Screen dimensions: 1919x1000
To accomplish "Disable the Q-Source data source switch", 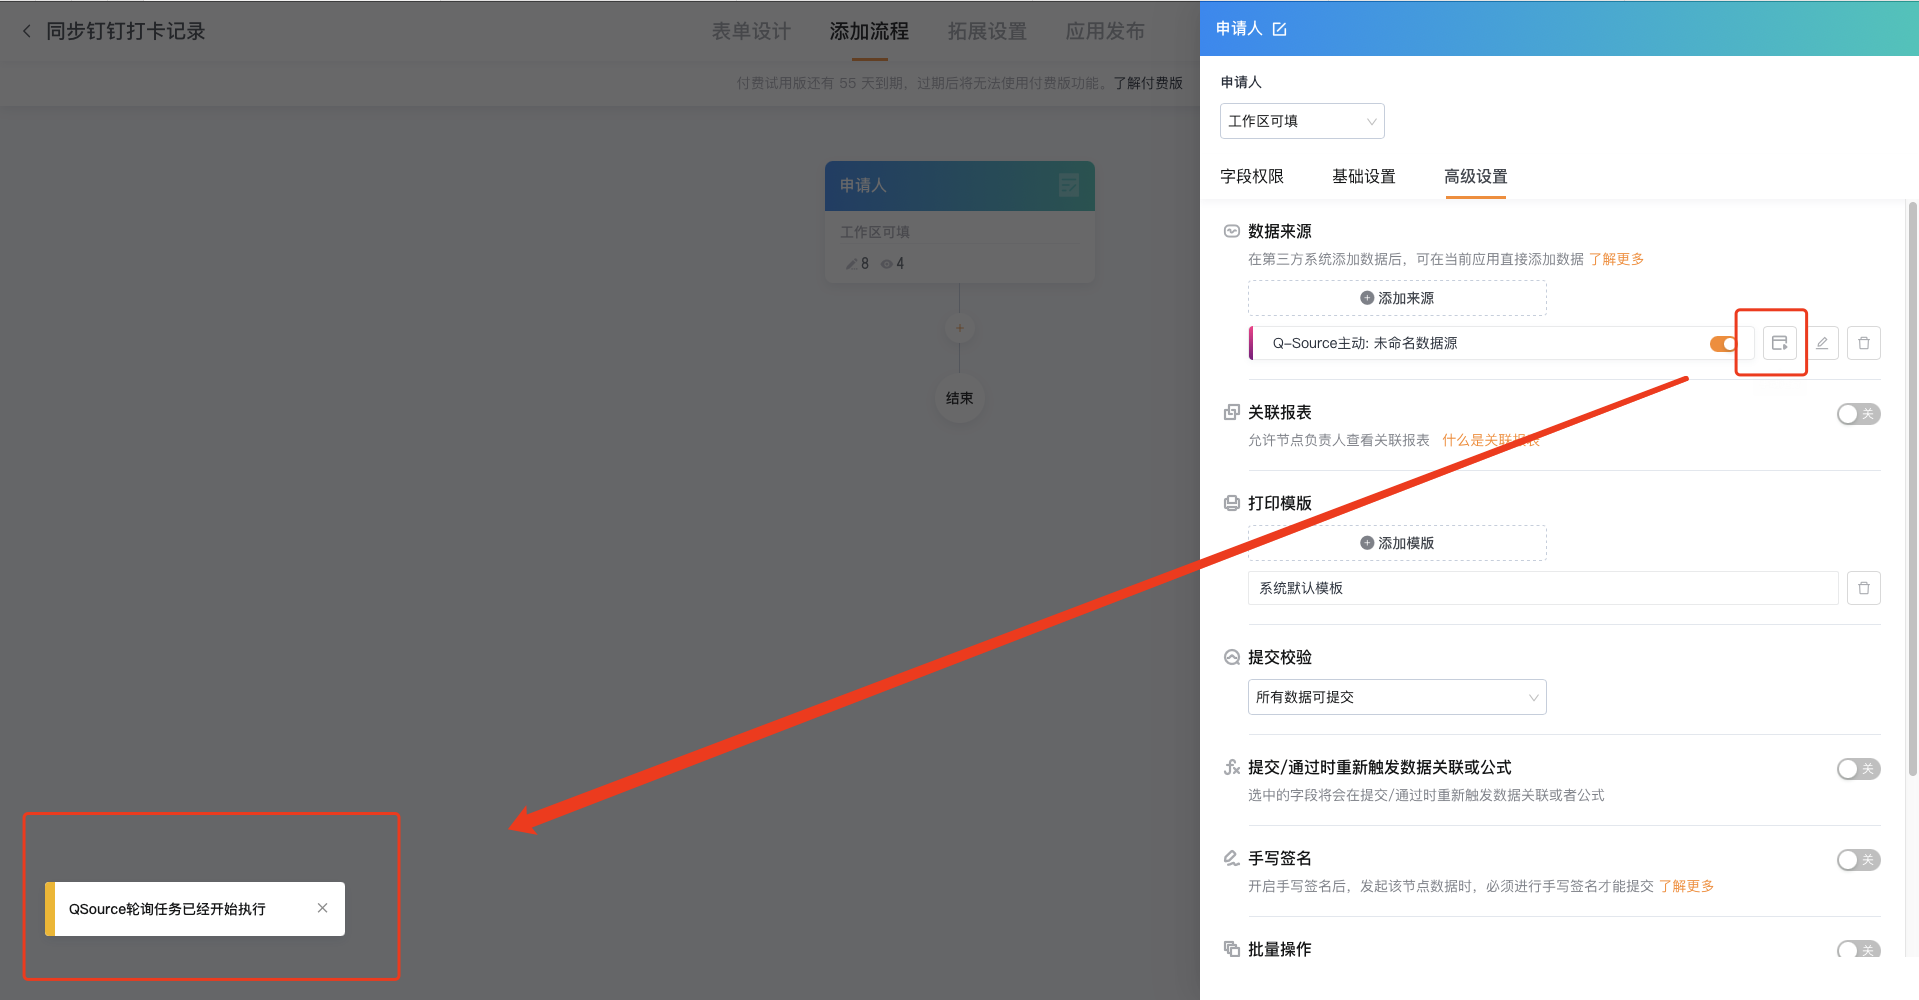I will 1724,344.
